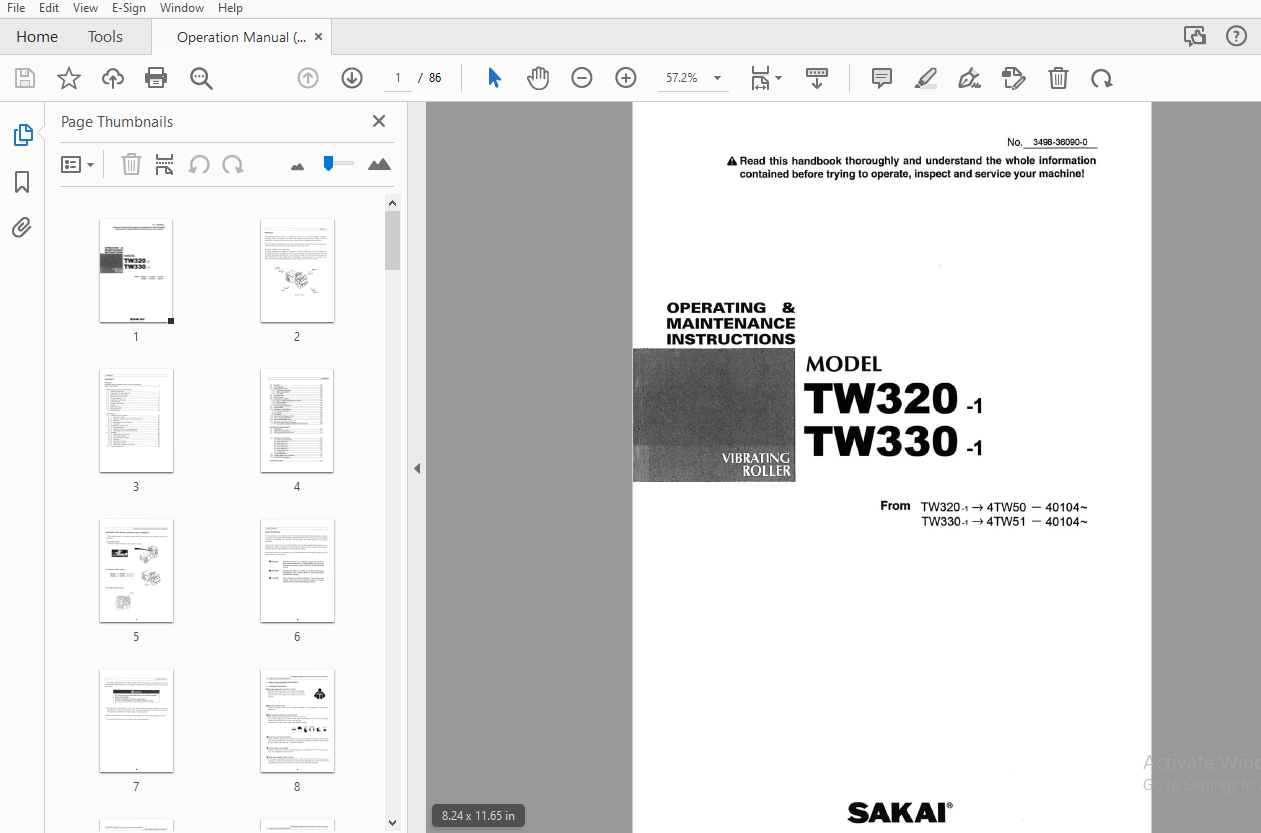The image size is (1261, 833).
Task: Adjust the thumbnail size slider
Action: pyautogui.click(x=336, y=163)
